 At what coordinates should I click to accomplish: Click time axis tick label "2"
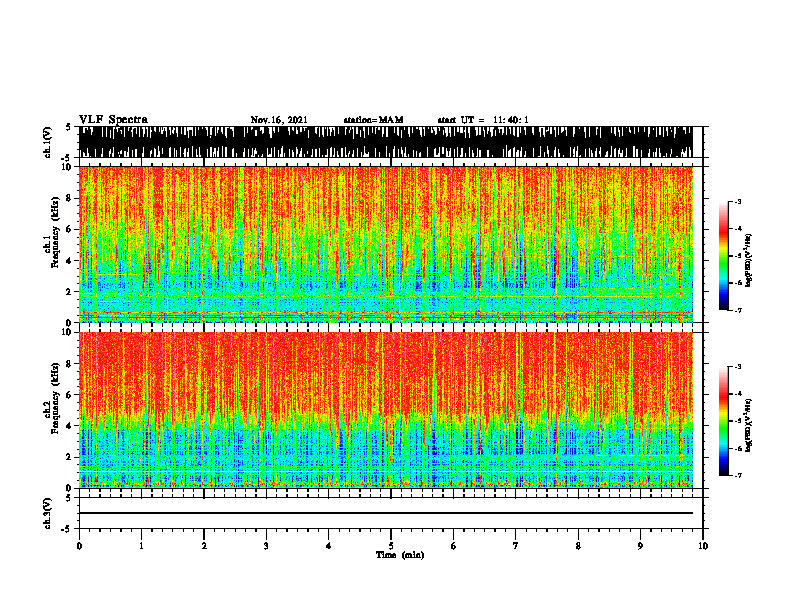point(204,546)
